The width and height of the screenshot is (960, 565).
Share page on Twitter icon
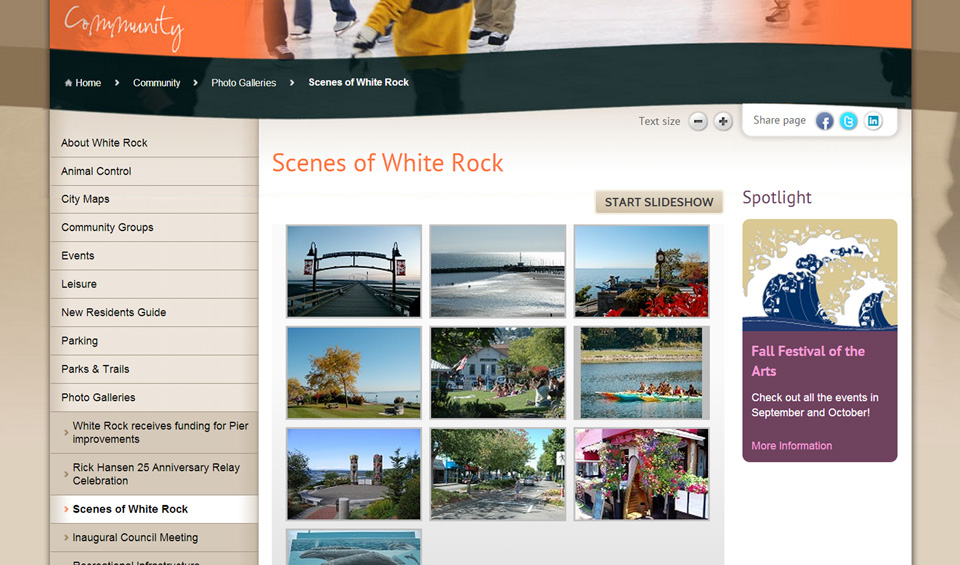(x=849, y=121)
